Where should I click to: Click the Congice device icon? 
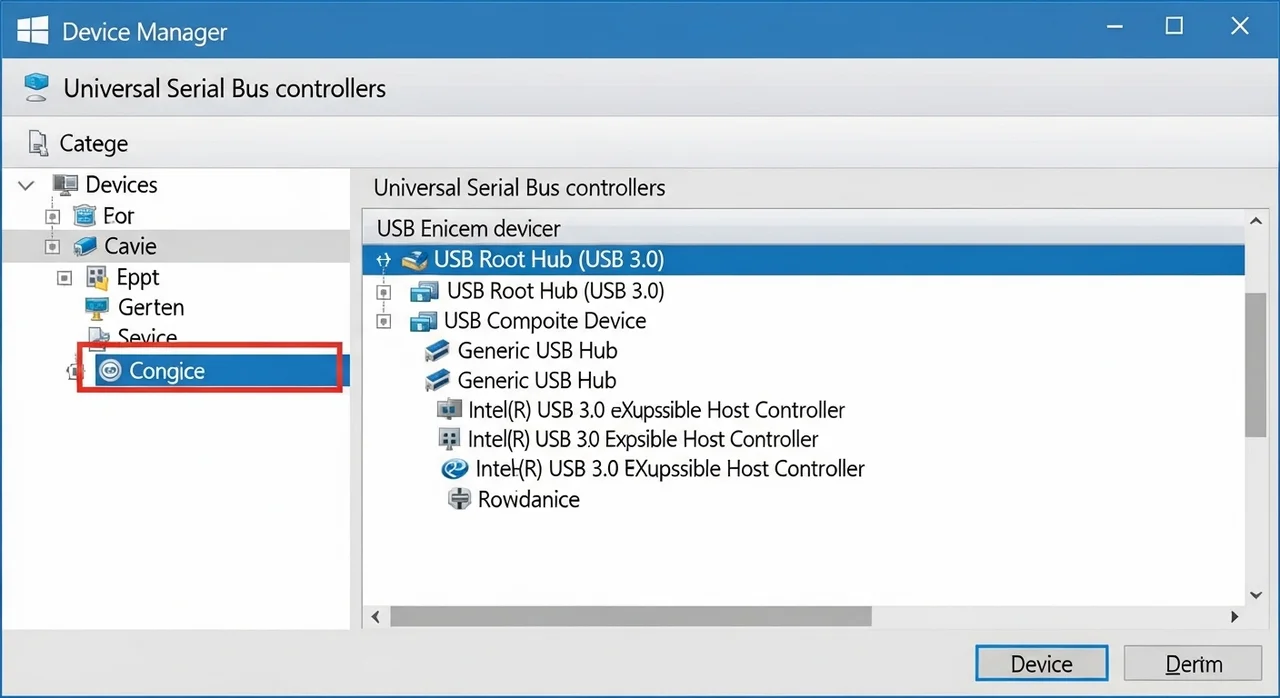click(x=110, y=371)
